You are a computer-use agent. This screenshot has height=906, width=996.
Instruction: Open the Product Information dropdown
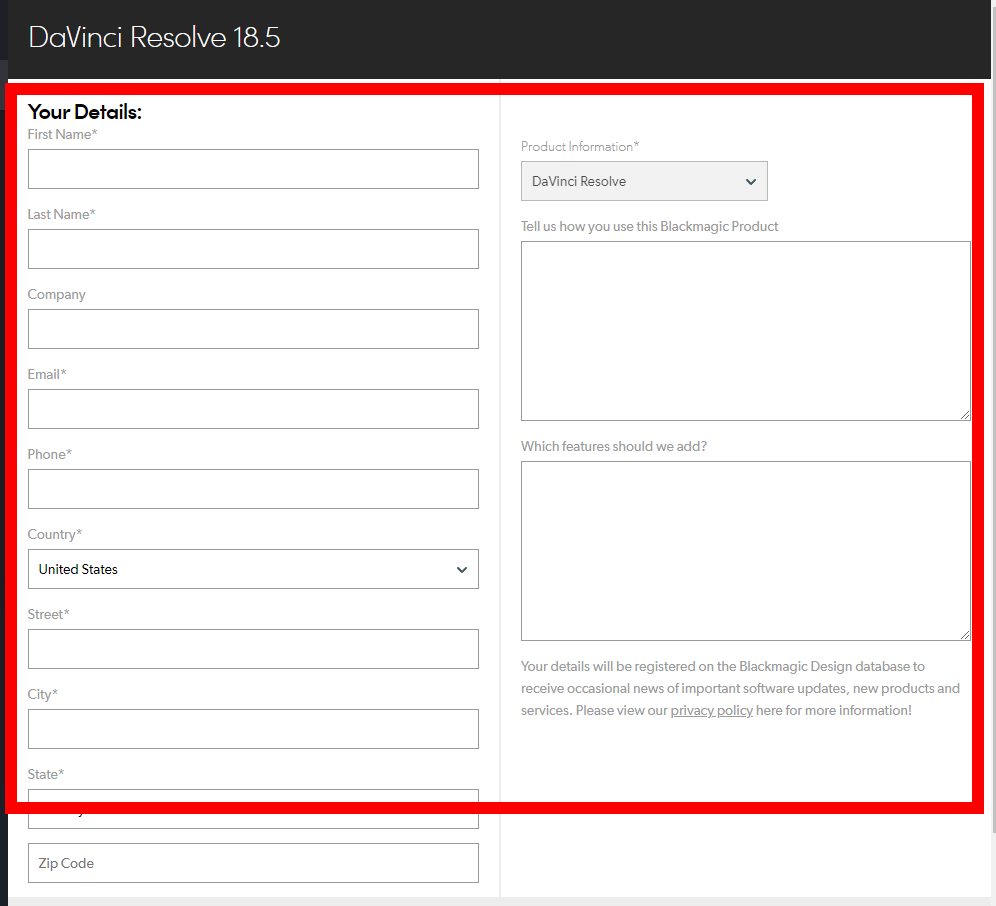pyautogui.click(x=644, y=181)
